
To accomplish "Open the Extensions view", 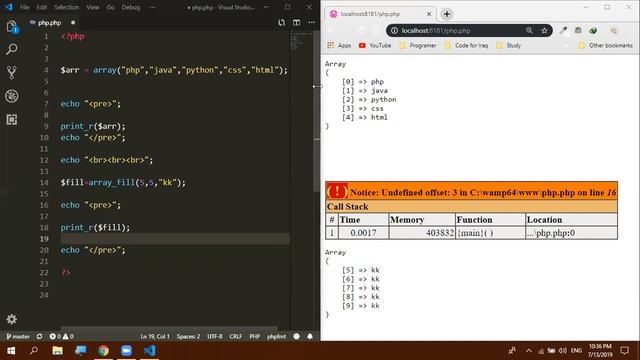I will coord(11,119).
